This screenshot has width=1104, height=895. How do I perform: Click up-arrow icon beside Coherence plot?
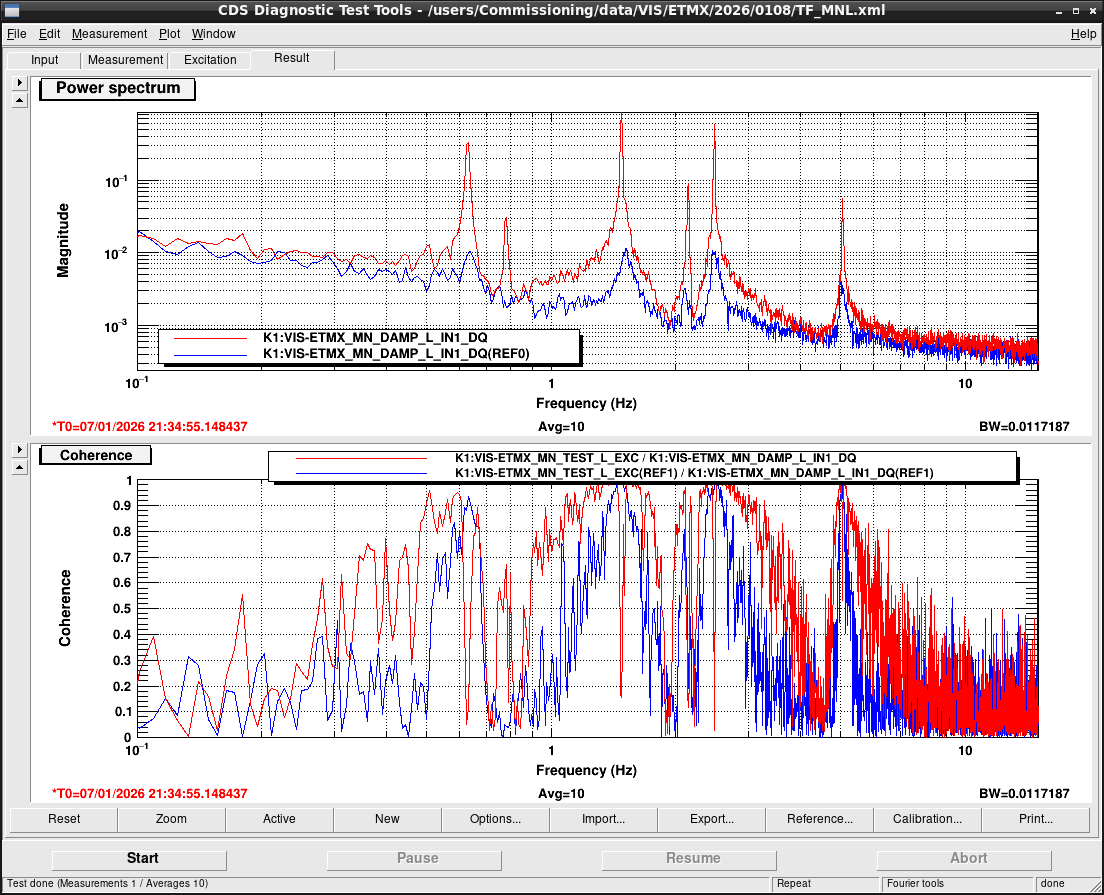coord(20,467)
